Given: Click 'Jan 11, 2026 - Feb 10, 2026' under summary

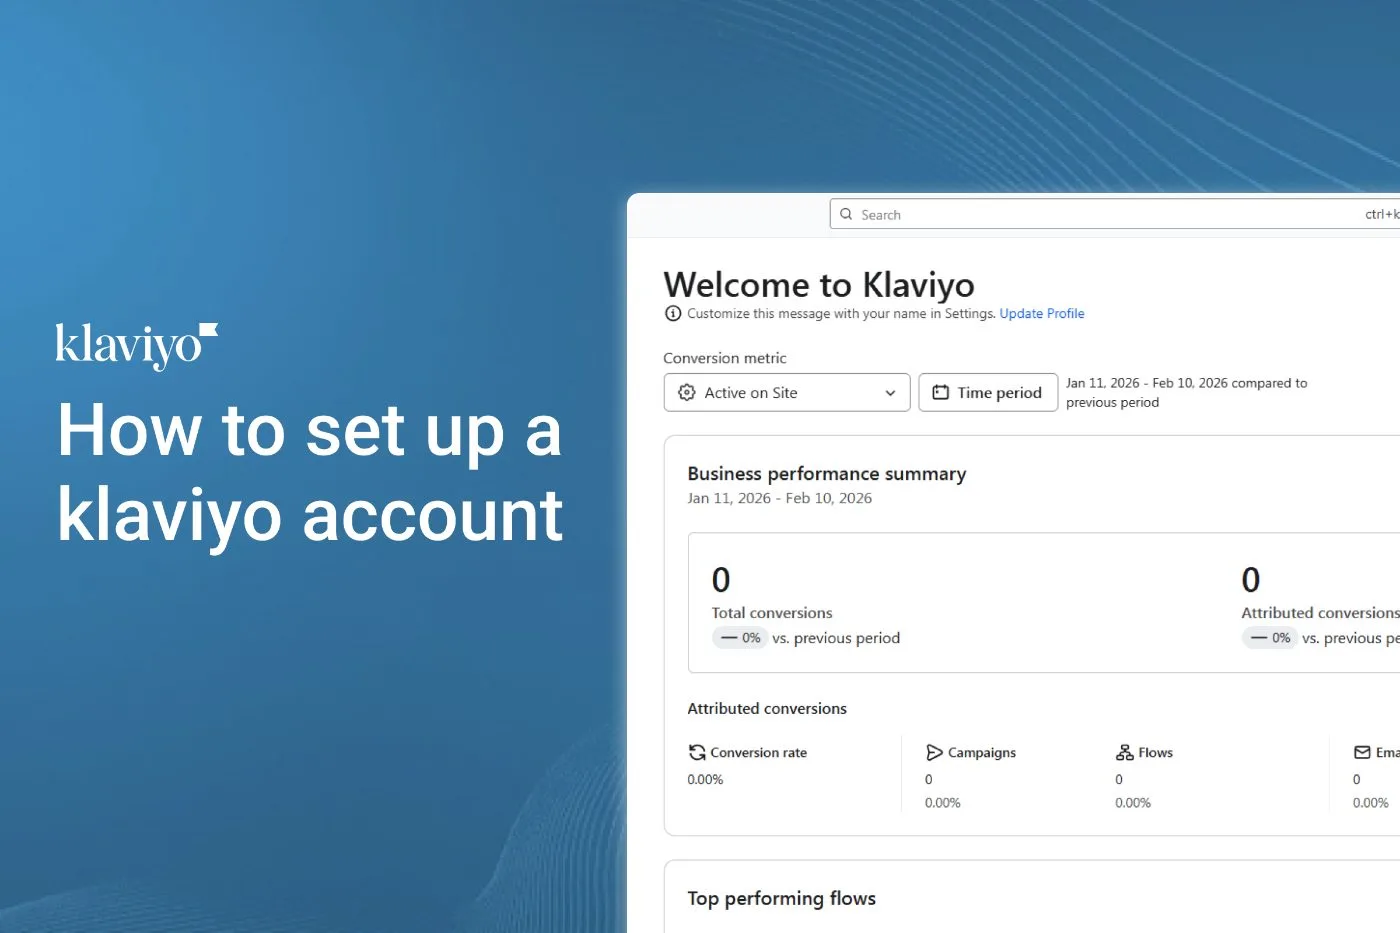Looking at the screenshot, I should point(780,498).
